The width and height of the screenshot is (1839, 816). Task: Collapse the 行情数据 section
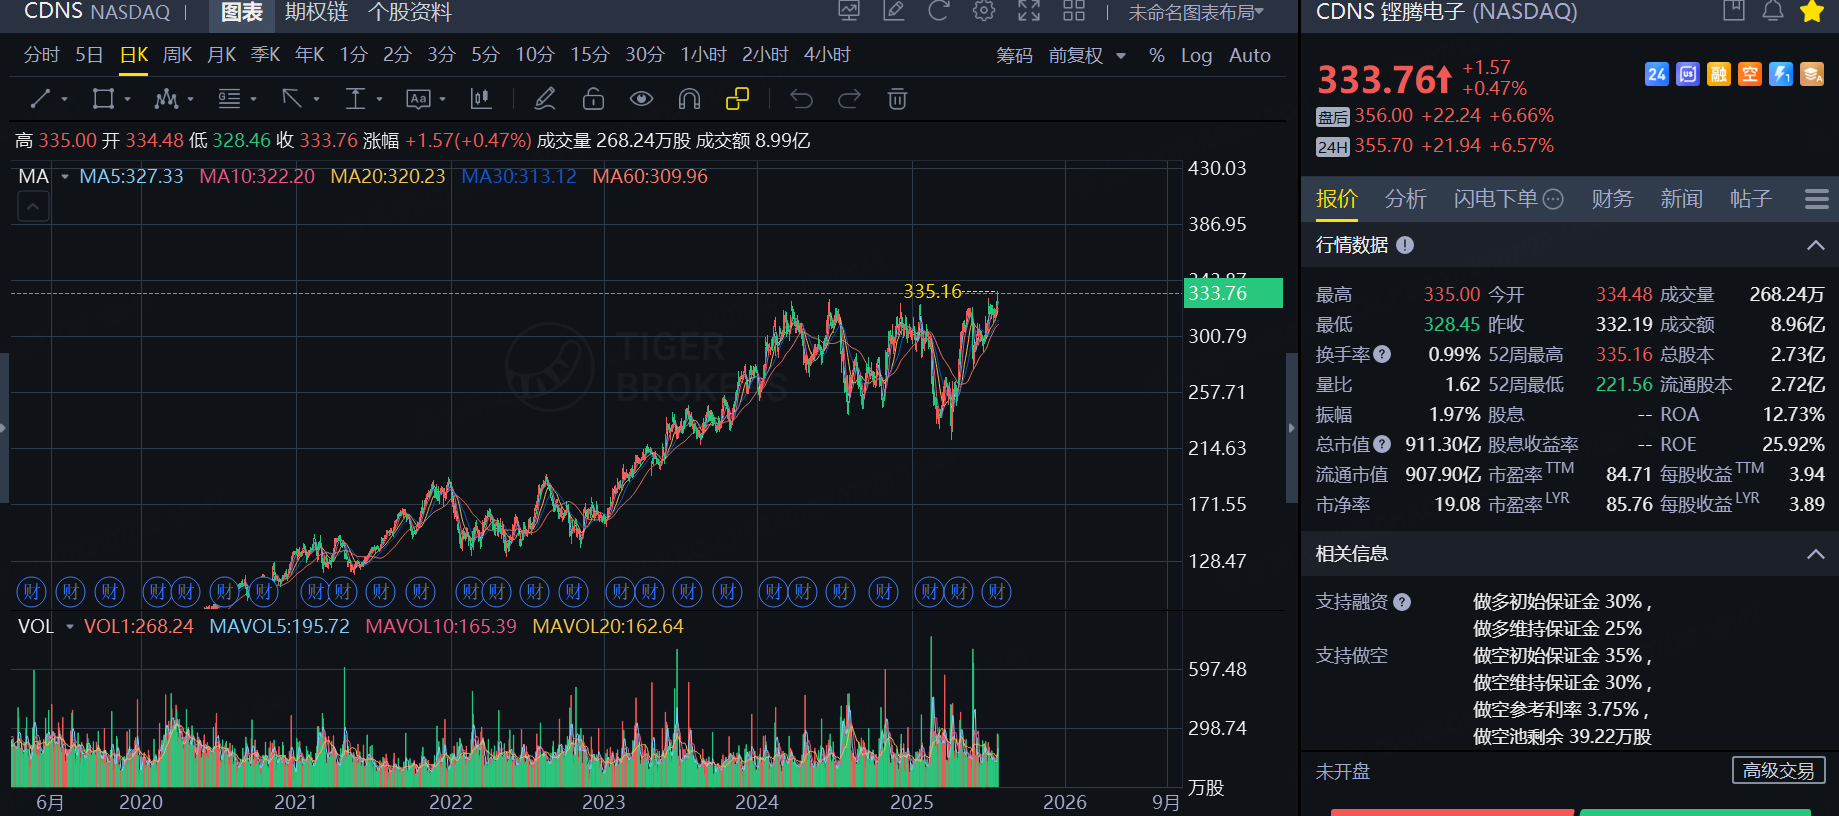tap(1816, 246)
